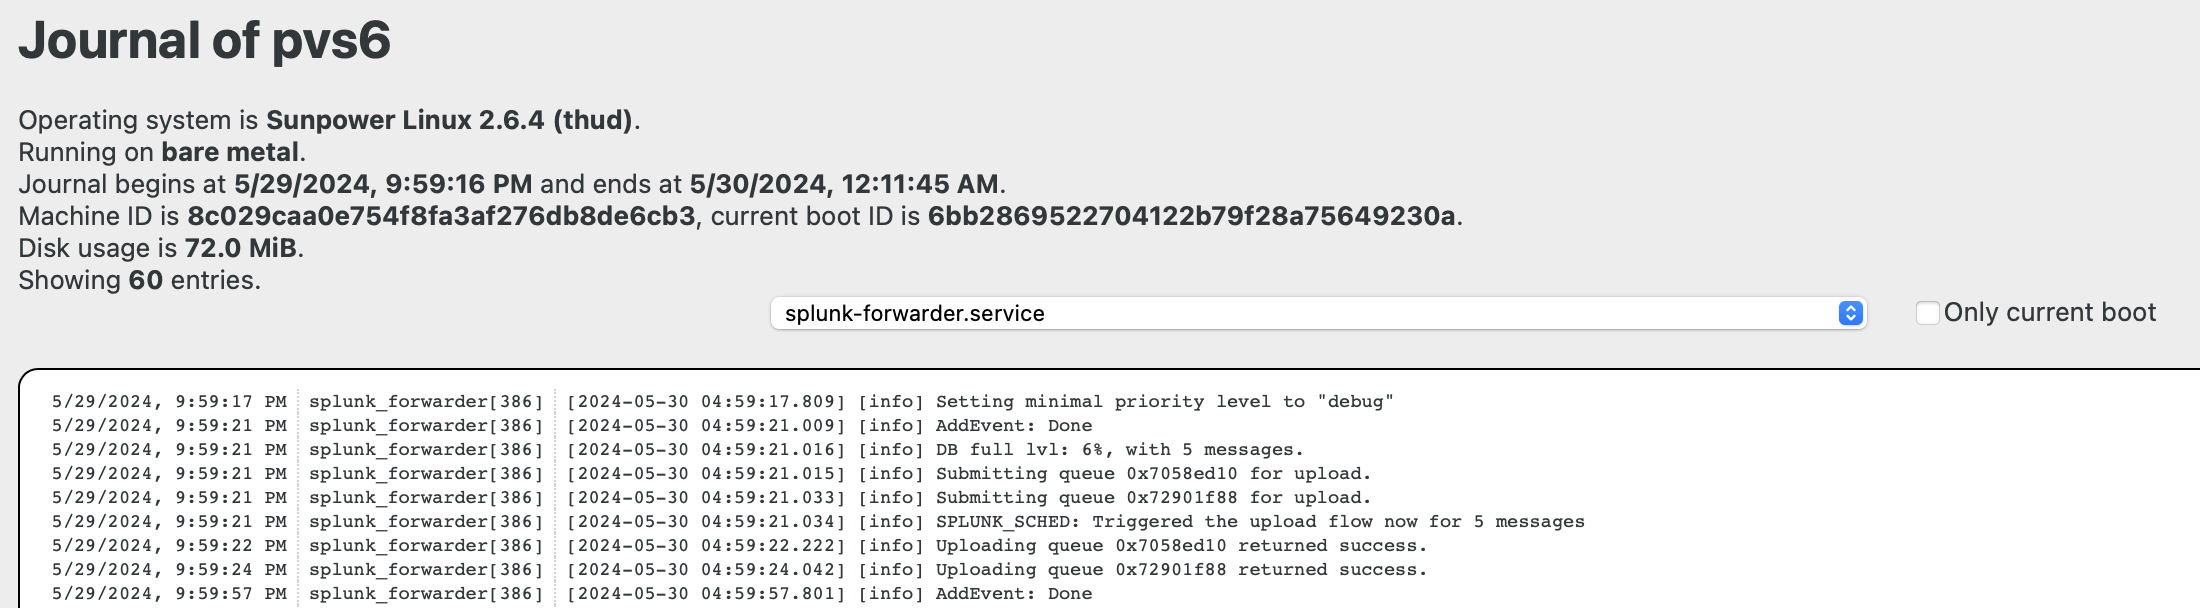Select the SPLUNK_SCHED triggered upload flow entry
This screenshot has height=608, width=2200.
[x=1259, y=522]
